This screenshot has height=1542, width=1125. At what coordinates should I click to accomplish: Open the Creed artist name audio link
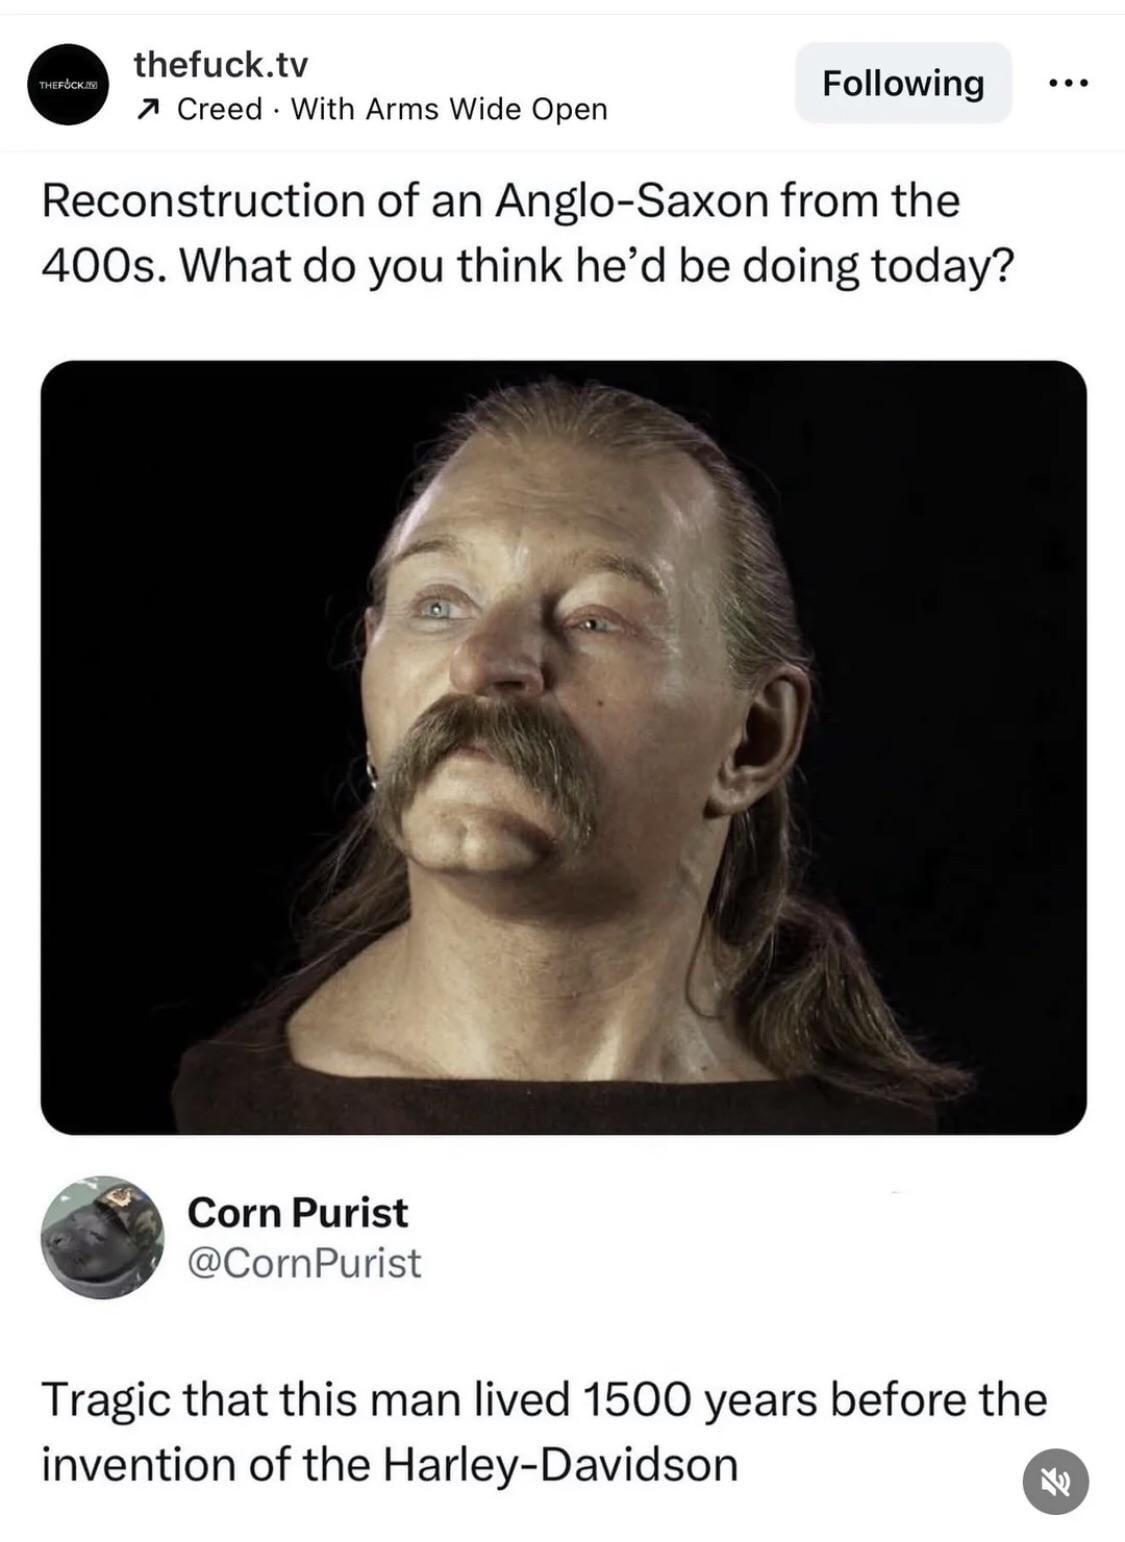coord(220,108)
